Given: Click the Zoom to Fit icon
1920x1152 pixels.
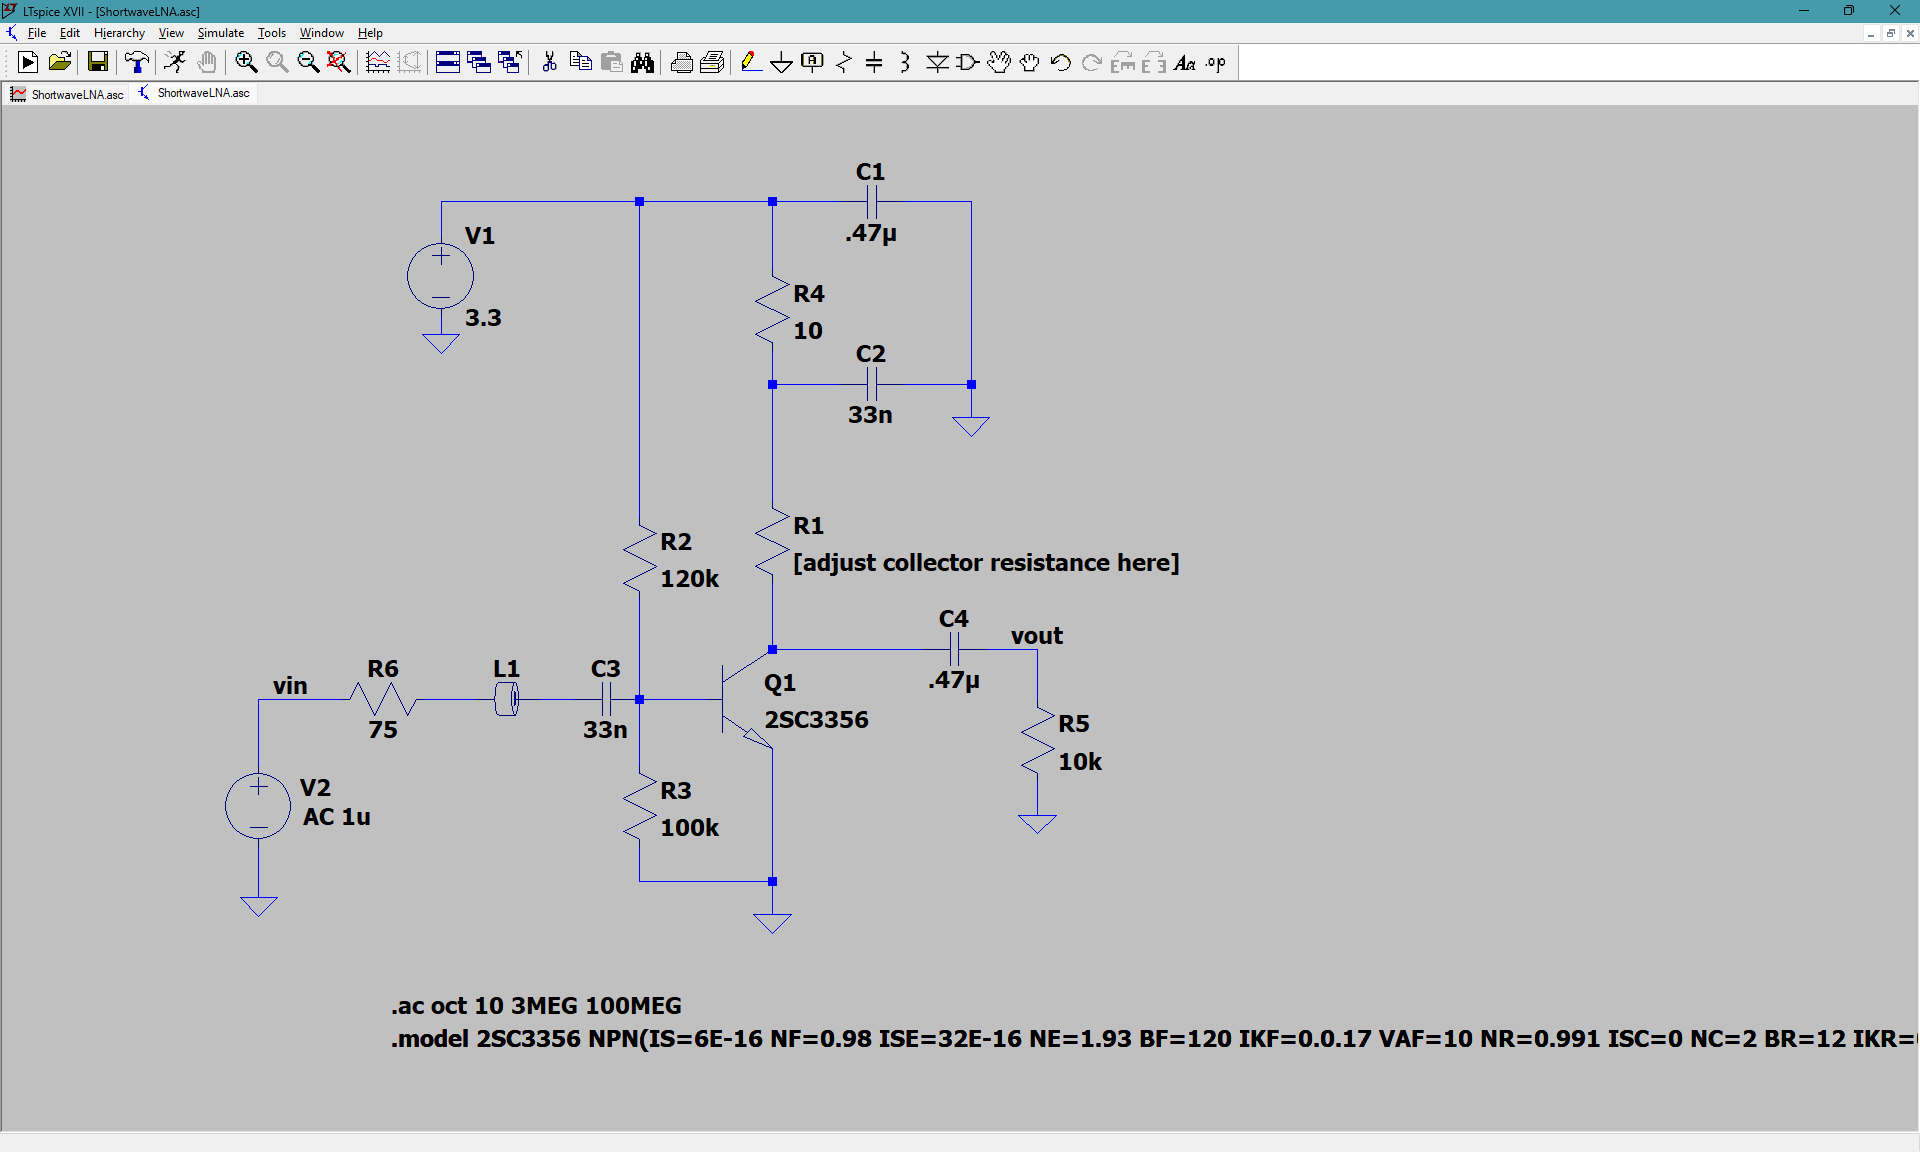Looking at the screenshot, I should 339,63.
